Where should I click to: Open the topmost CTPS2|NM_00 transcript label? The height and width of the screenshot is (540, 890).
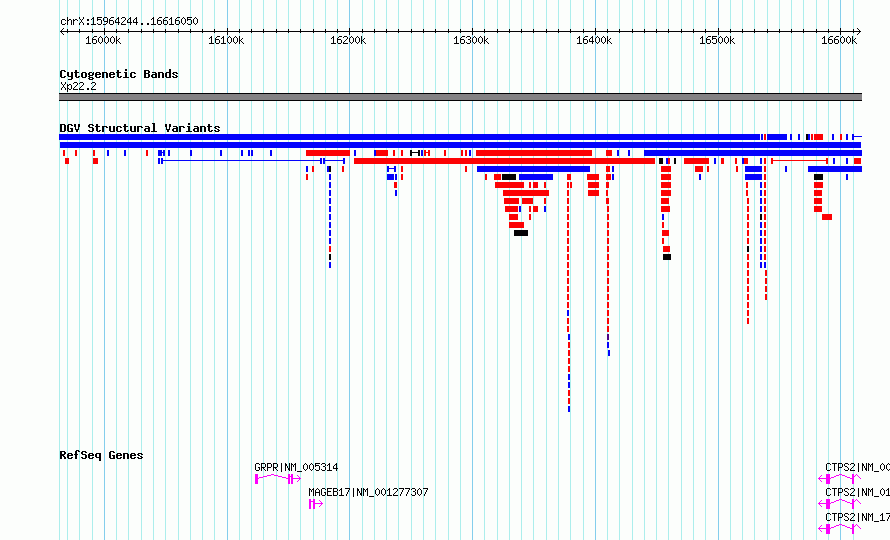[x=857, y=467]
